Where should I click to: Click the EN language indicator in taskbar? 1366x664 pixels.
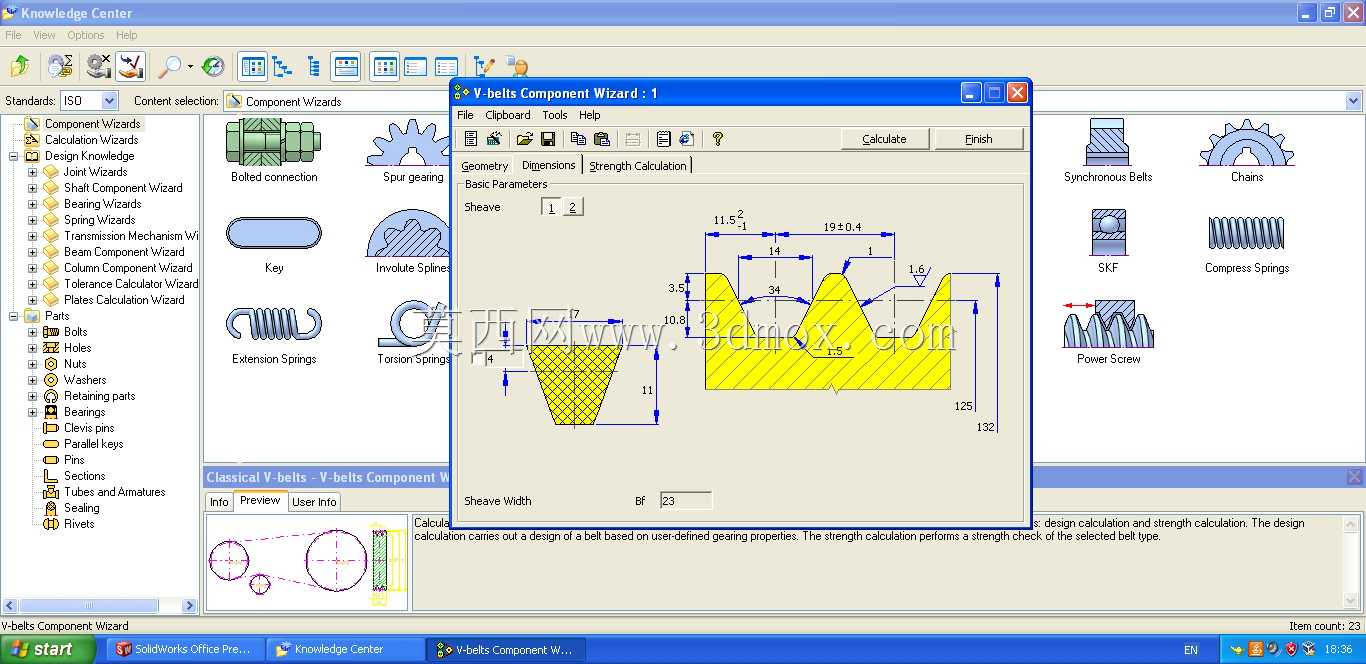(1191, 650)
